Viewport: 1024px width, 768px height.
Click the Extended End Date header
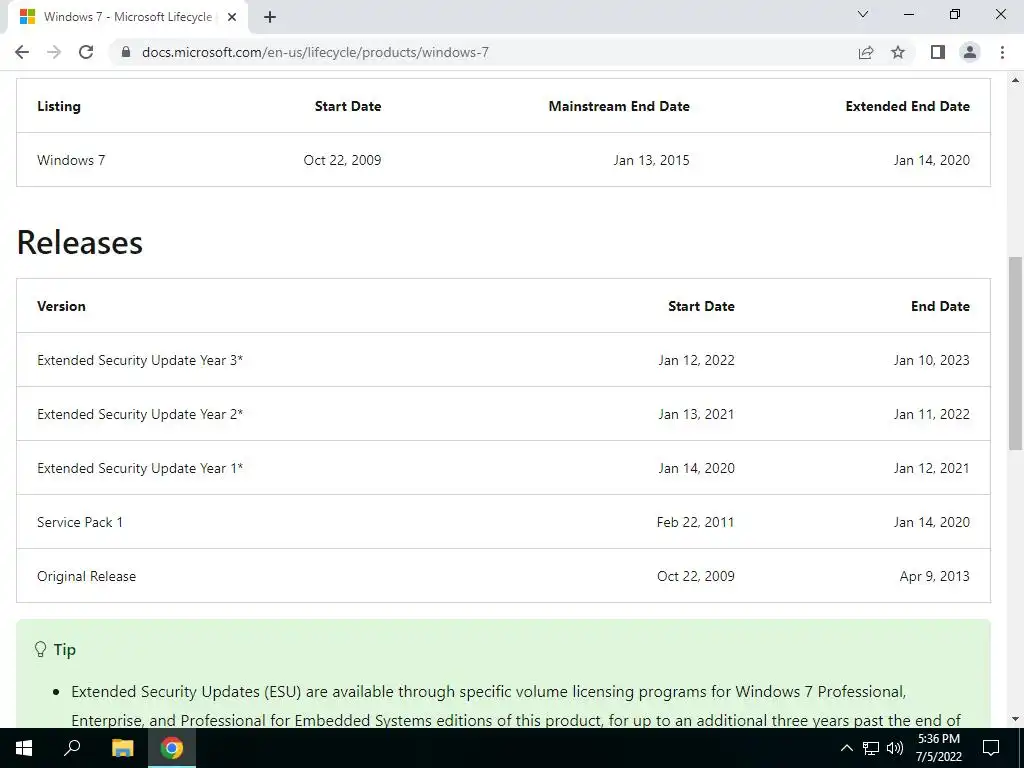point(907,106)
